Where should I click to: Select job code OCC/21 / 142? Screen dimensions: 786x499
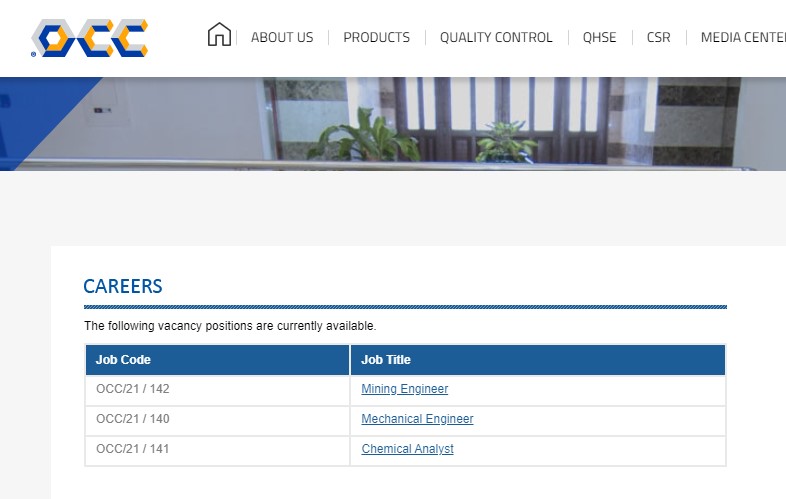click(133, 389)
